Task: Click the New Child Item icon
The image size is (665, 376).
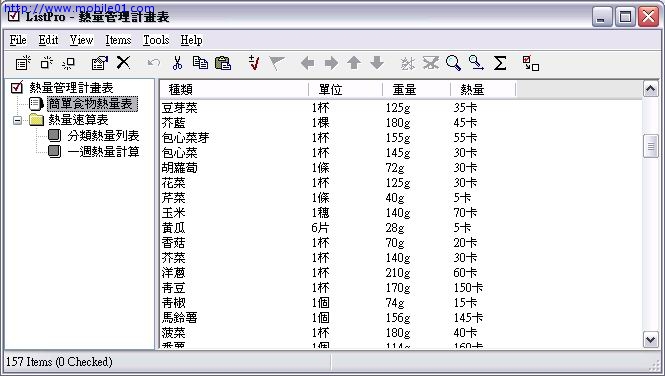Action: click(x=68, y=63)
